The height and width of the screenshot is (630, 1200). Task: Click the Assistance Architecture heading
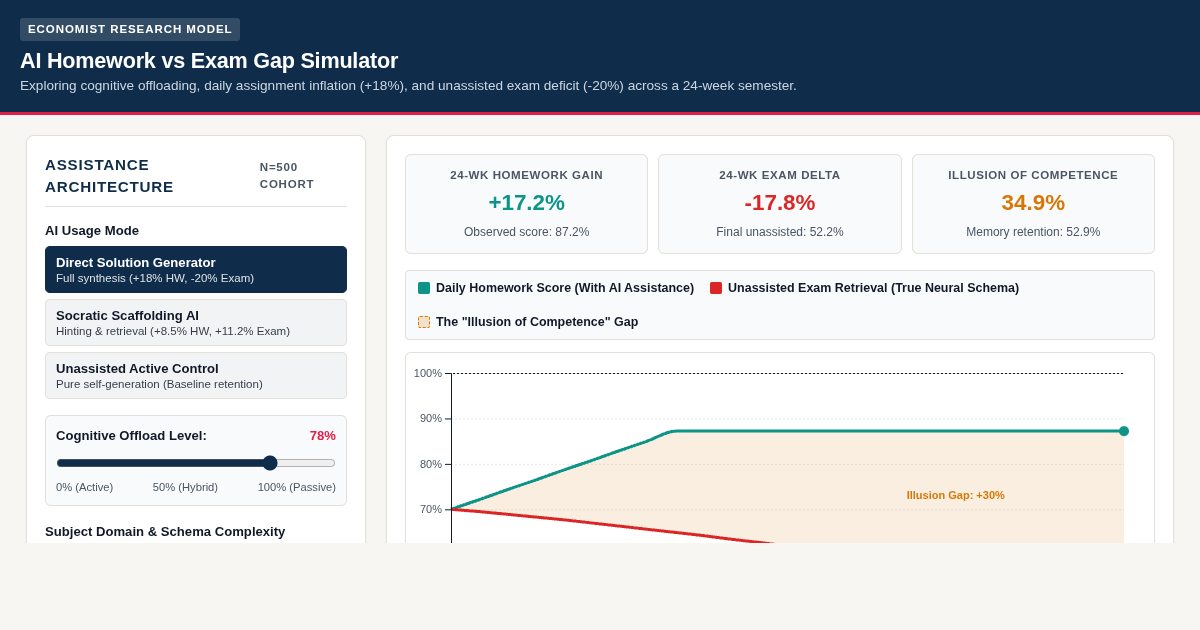pyautogui.click(x=110, y=176)
